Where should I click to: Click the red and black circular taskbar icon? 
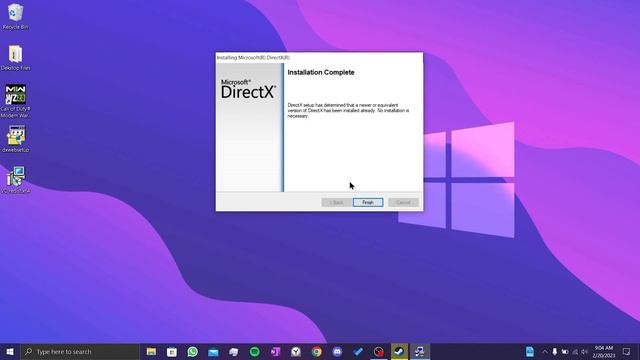pos(379,352)
